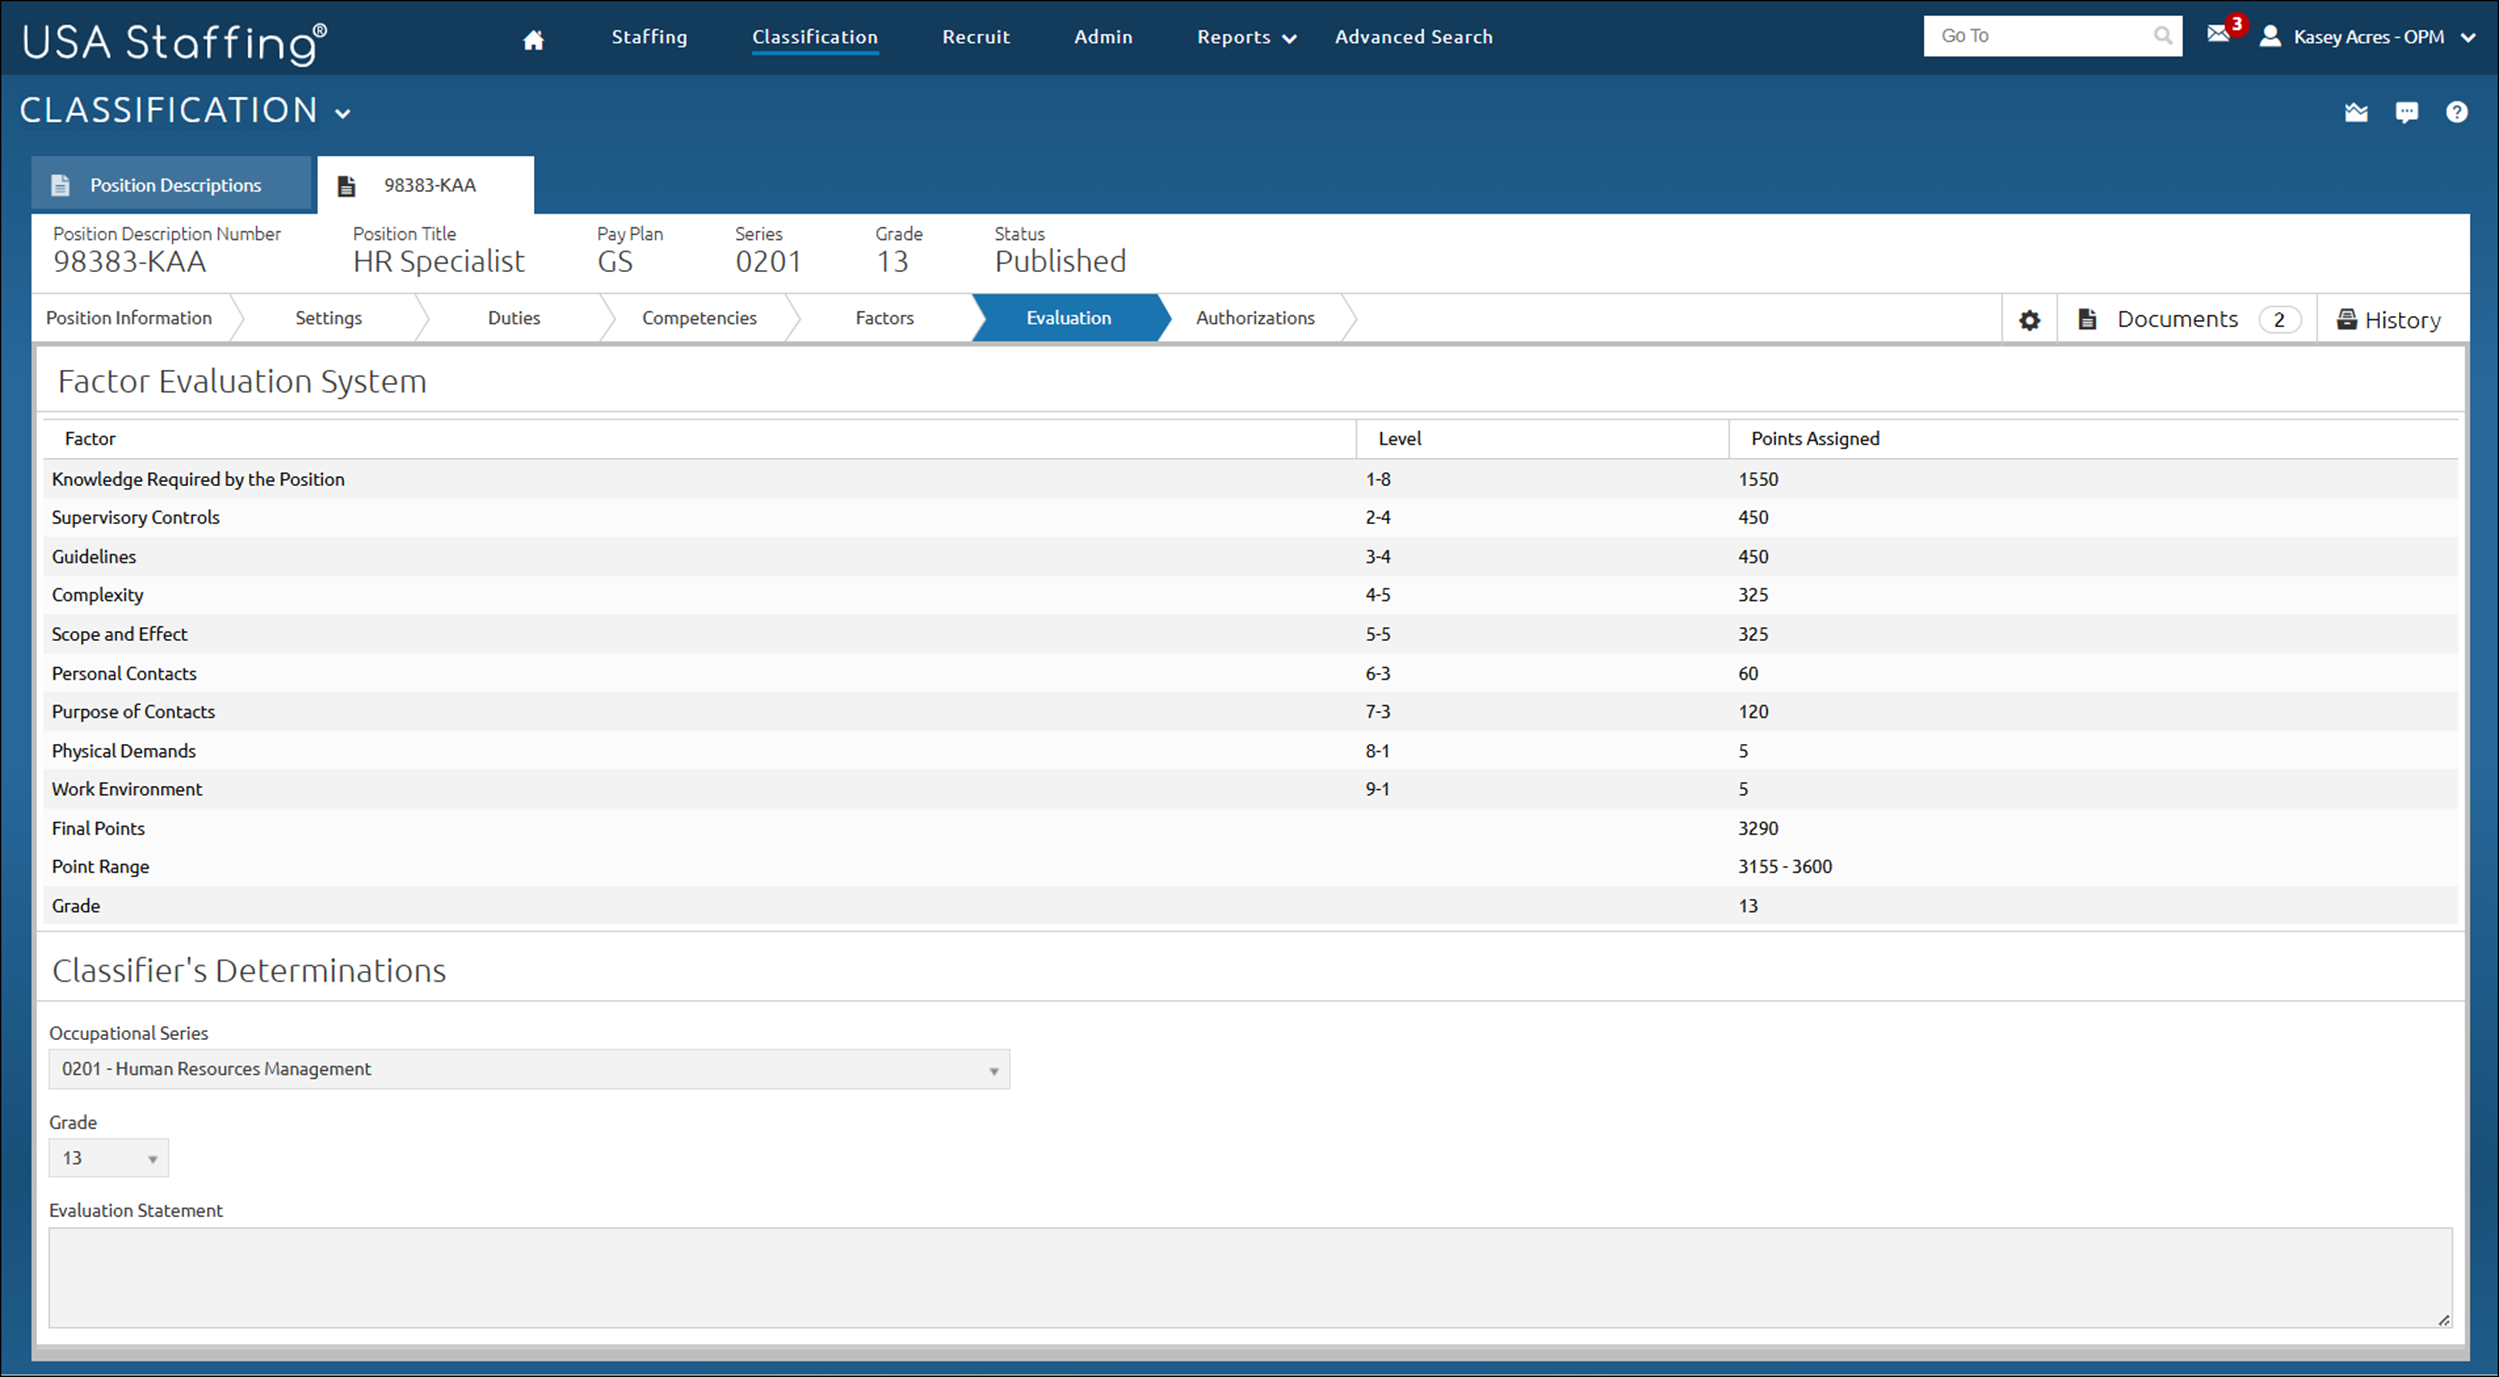Click the Published status text

[1060, 261]
